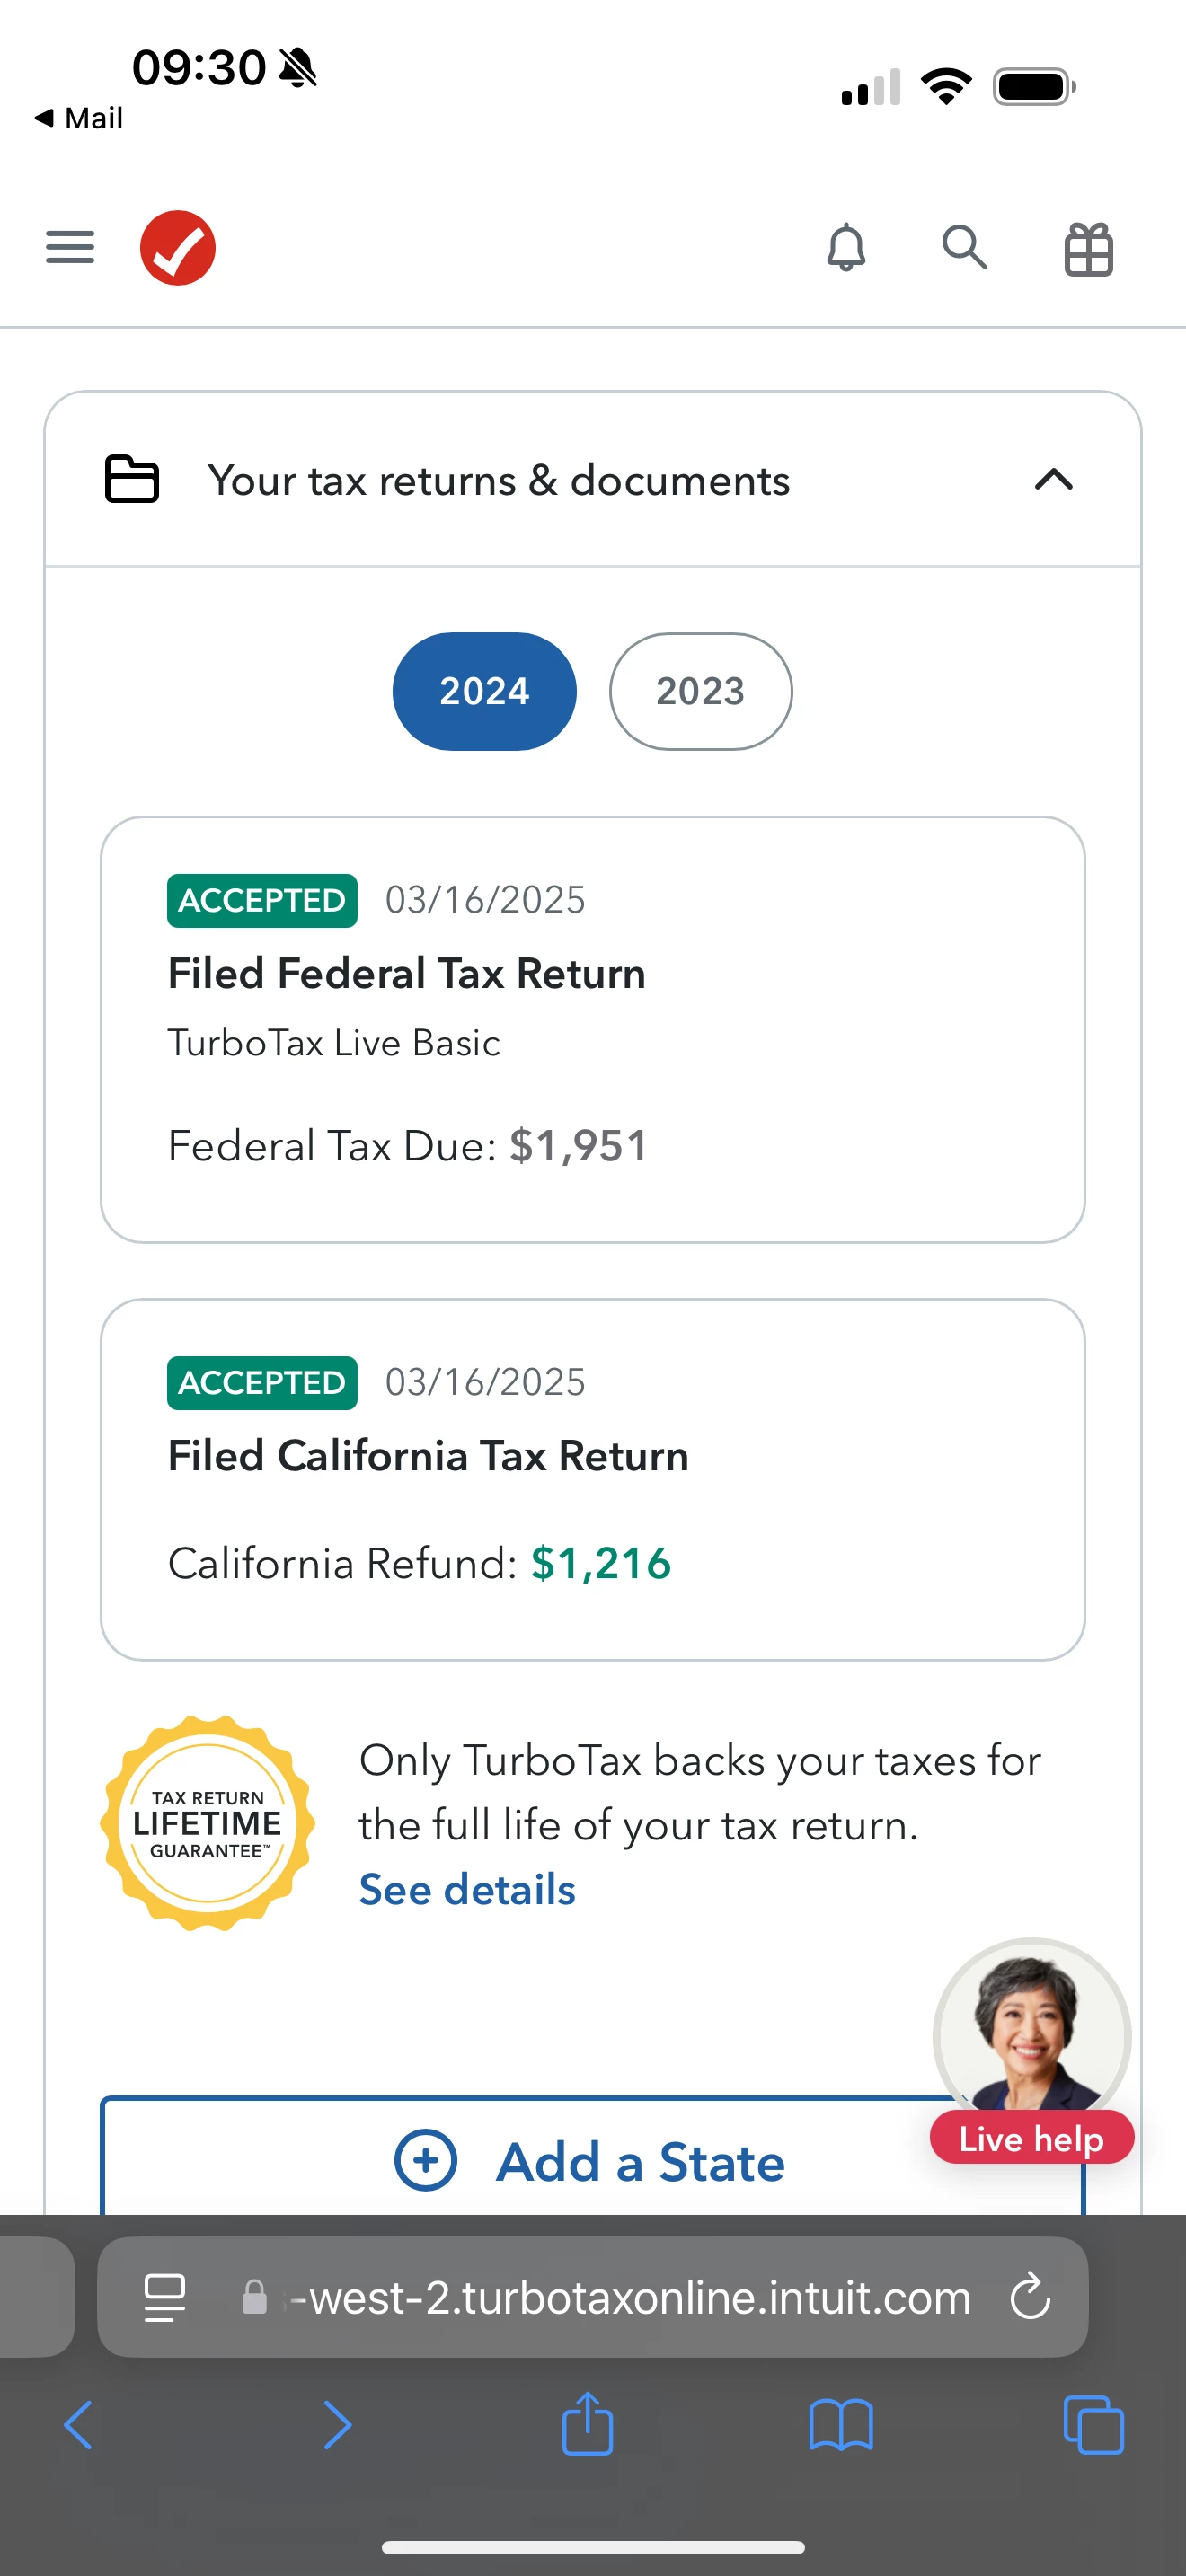1186x2576 pixels.
Task: Tap the TurboTax checkmark logo
Action: [x=178, y=248]
